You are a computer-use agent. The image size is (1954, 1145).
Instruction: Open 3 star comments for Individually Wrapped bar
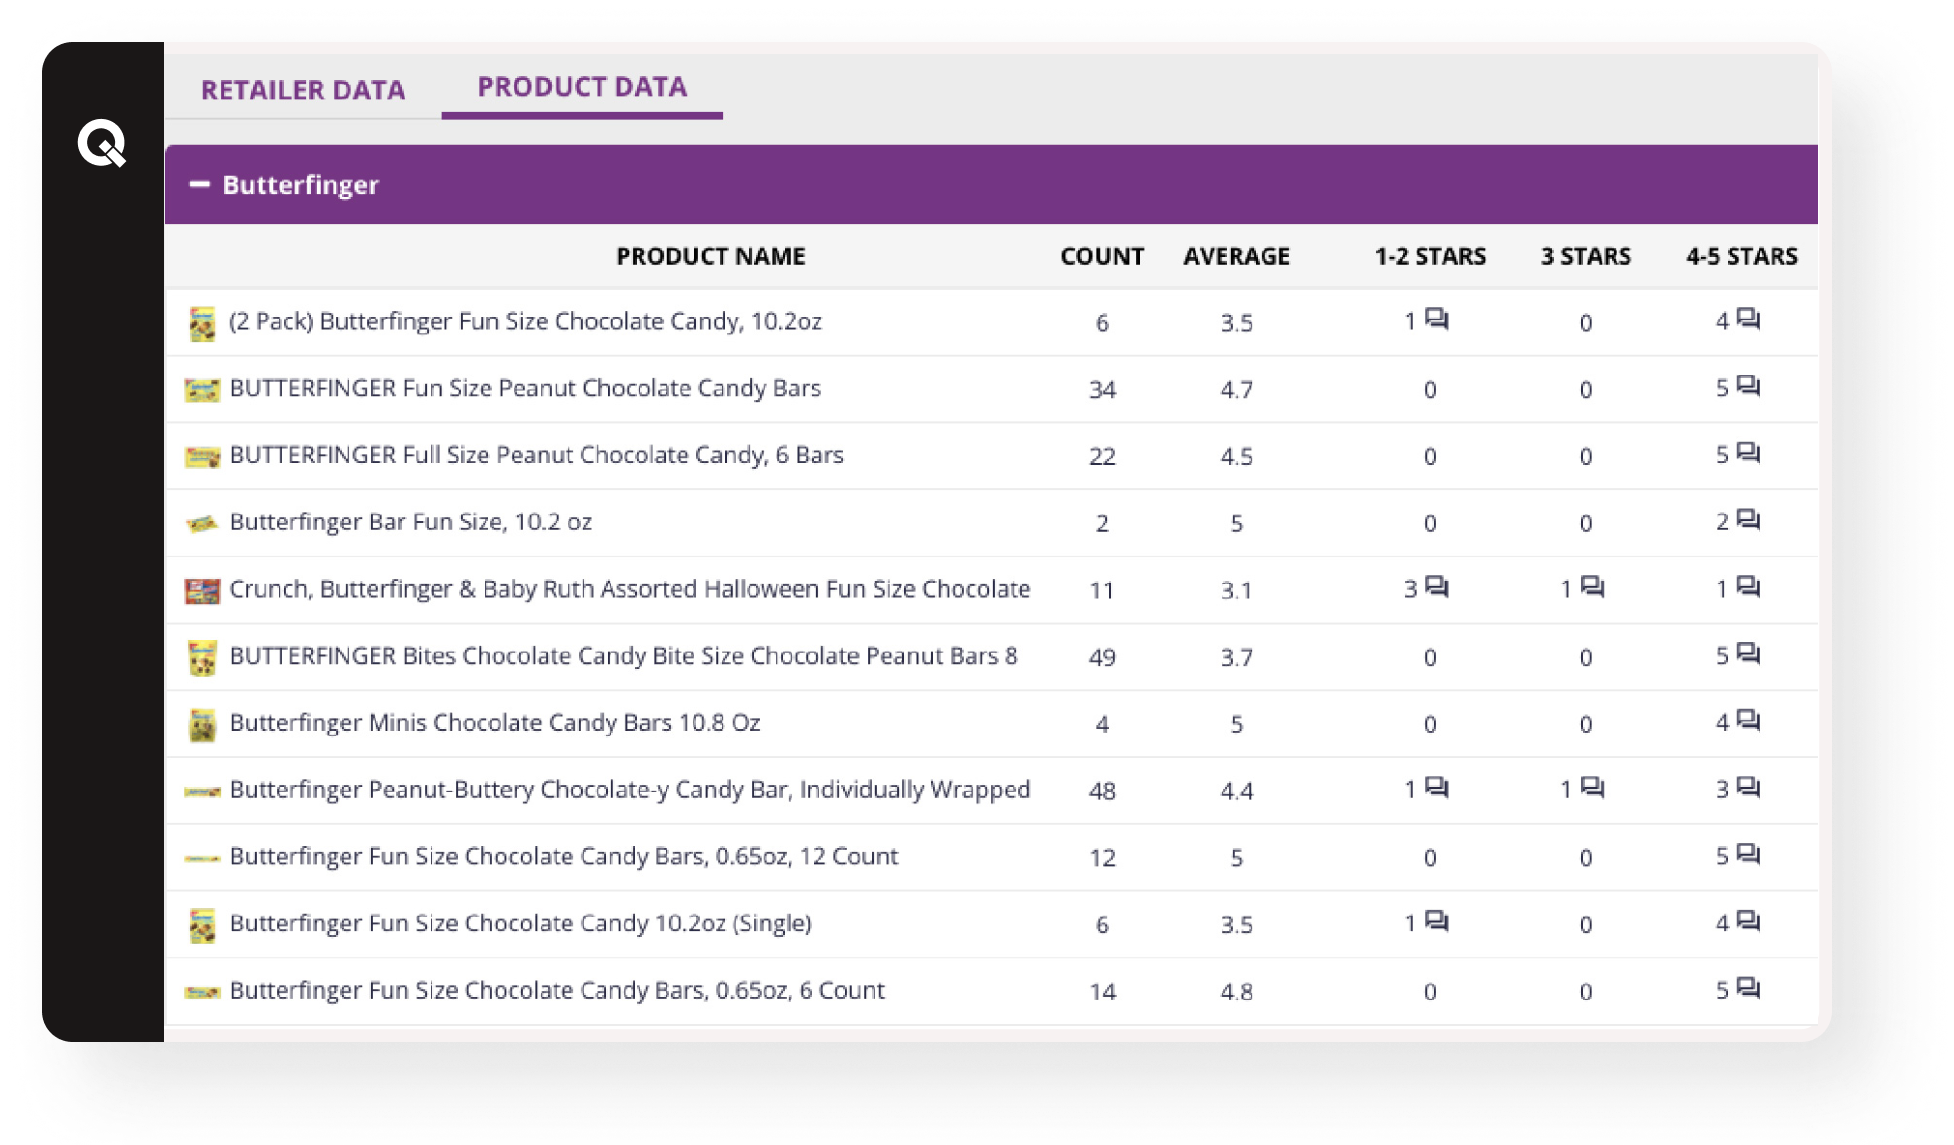(1593, 788)
